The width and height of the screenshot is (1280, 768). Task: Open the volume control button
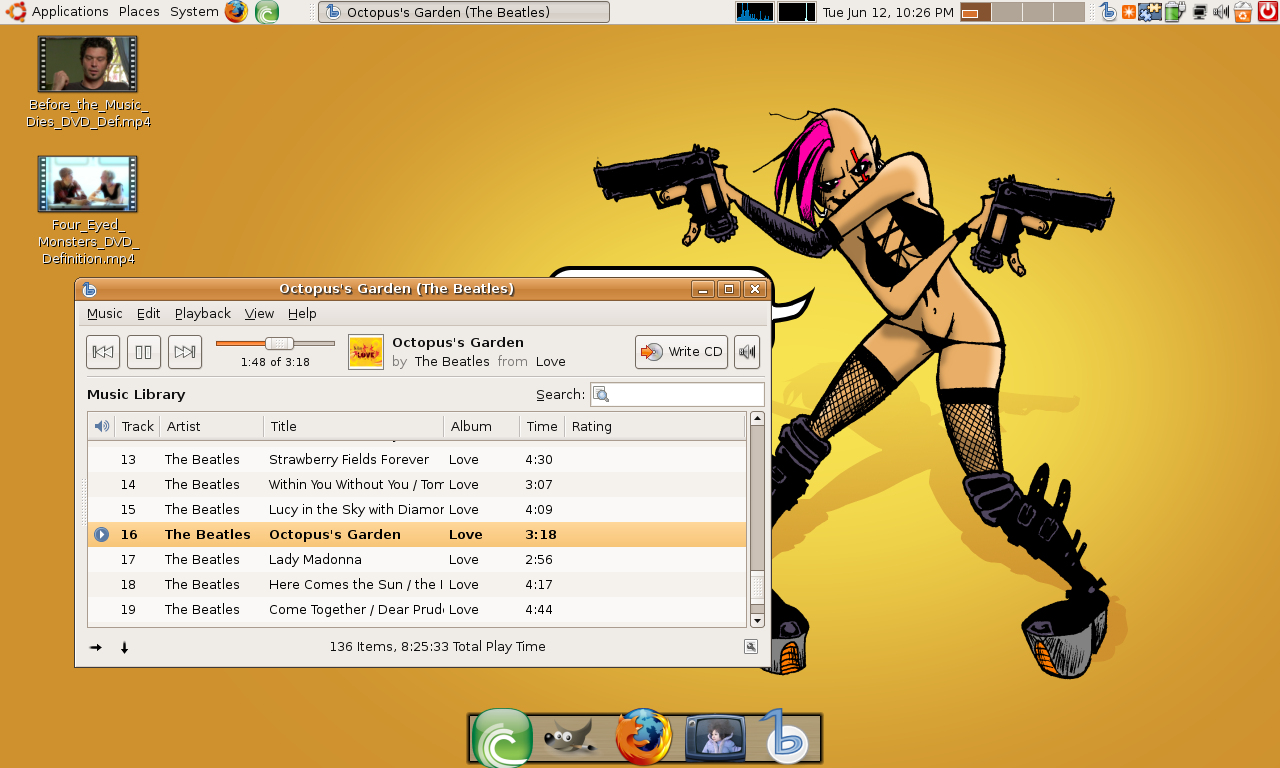(747, 352)
